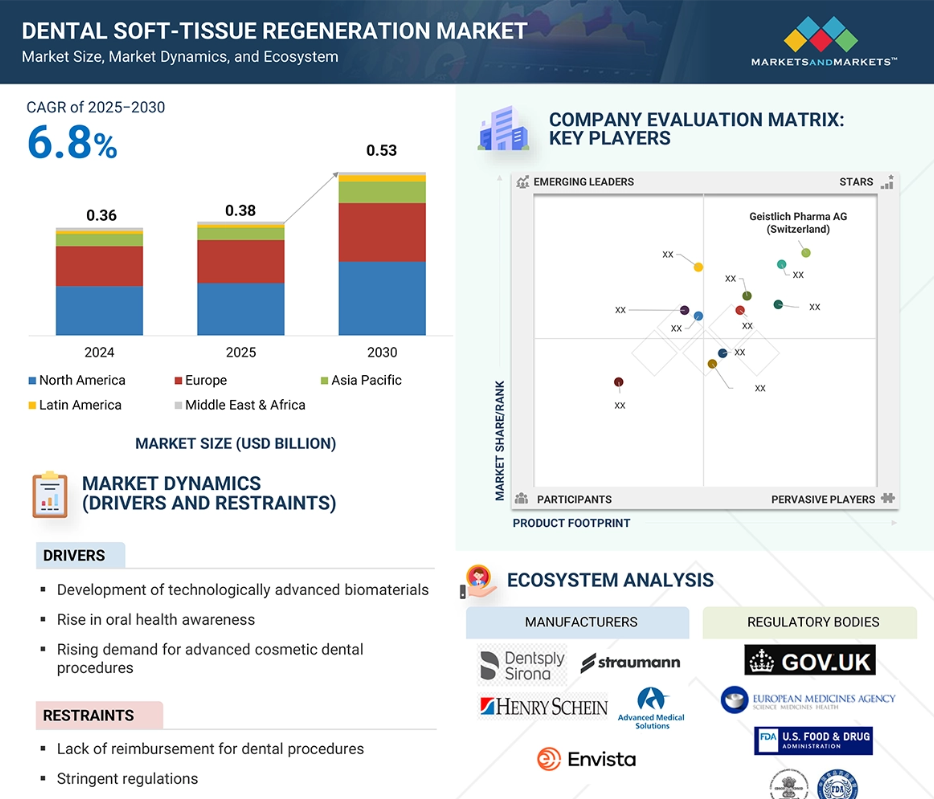Screen dimensions: 934x799
Task: Select the U.S. Food & Drug Administration logo
Action: (813, 741)
